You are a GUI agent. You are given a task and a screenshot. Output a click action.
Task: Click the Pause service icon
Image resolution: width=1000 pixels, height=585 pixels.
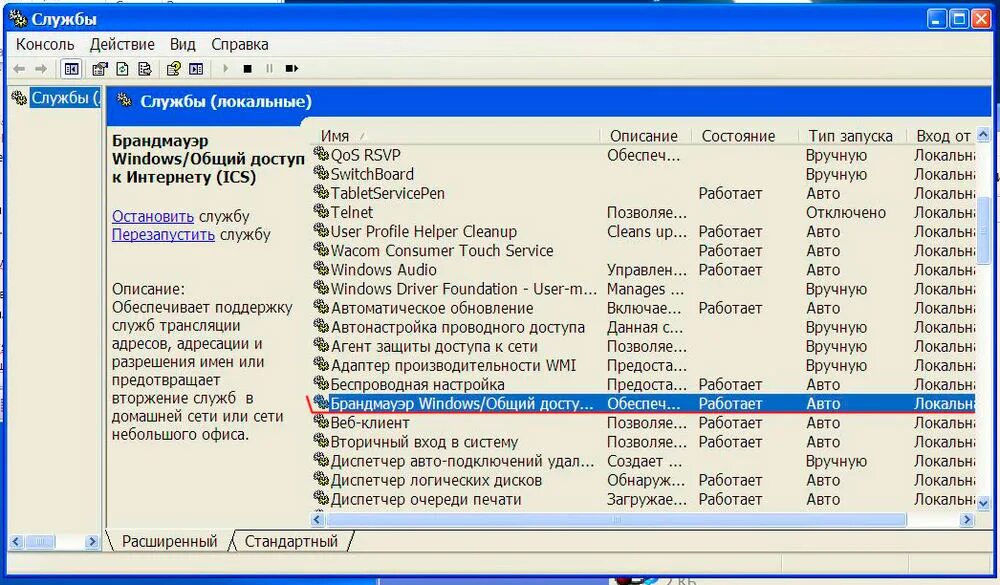click(x=269, y=69)
